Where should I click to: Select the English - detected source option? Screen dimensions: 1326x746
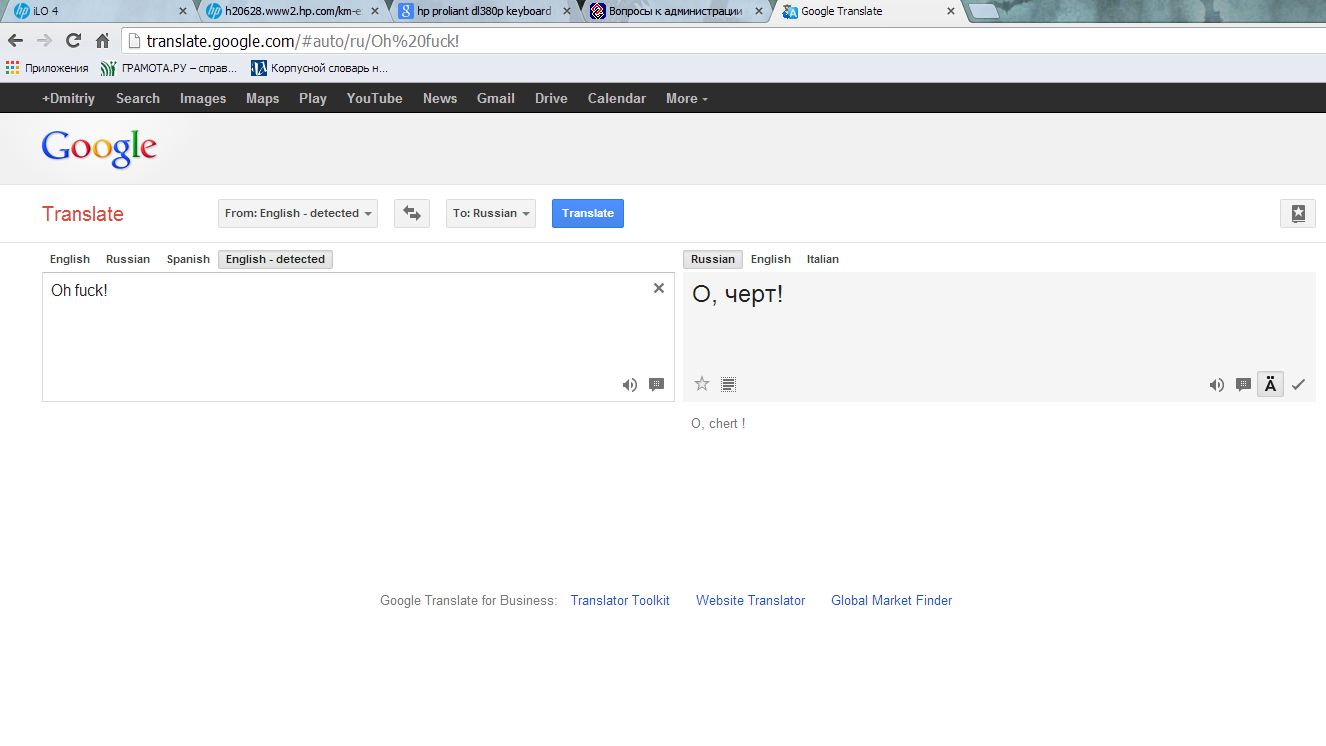point(275,259)
